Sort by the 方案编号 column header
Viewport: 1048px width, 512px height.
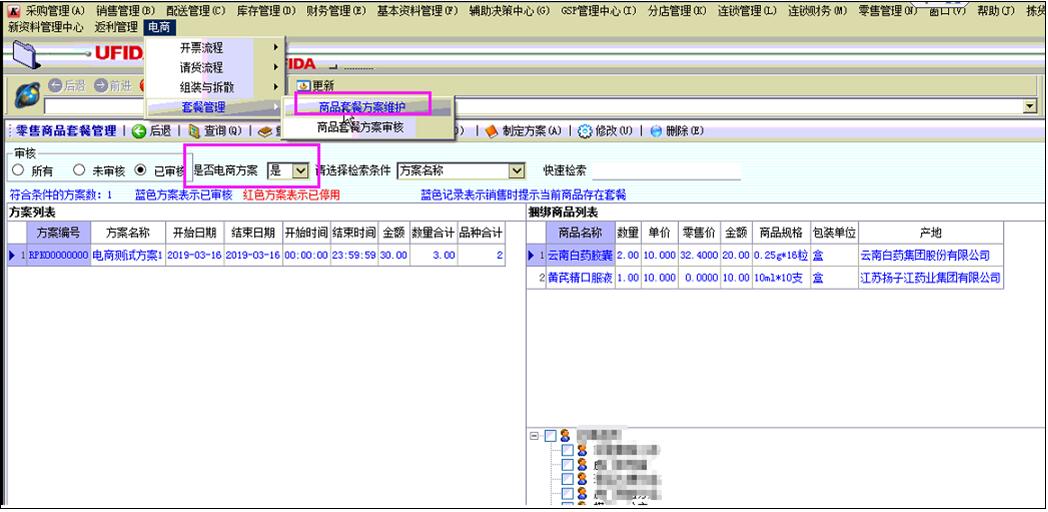(58, 233)
